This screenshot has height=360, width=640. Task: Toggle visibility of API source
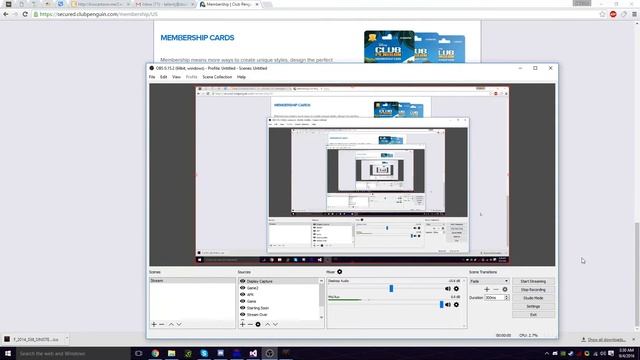(242, 295)
